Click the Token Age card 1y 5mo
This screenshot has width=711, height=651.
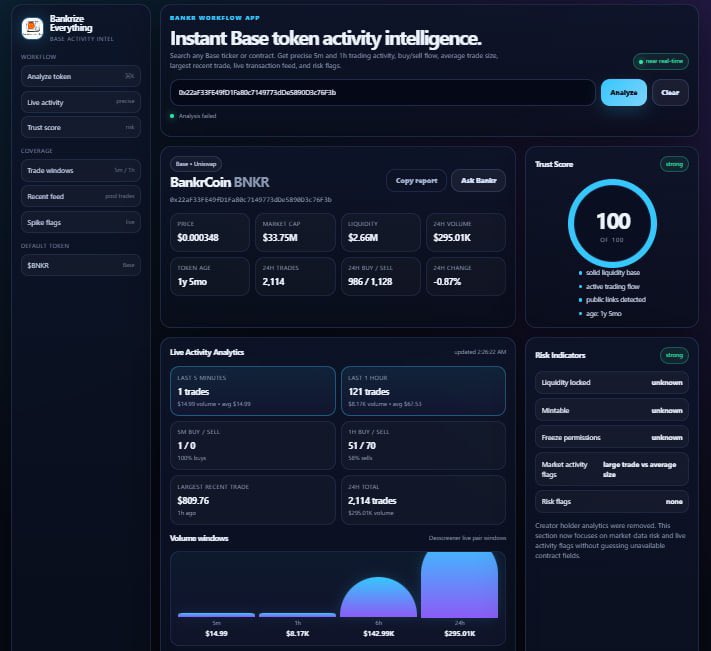click(210, 276)
